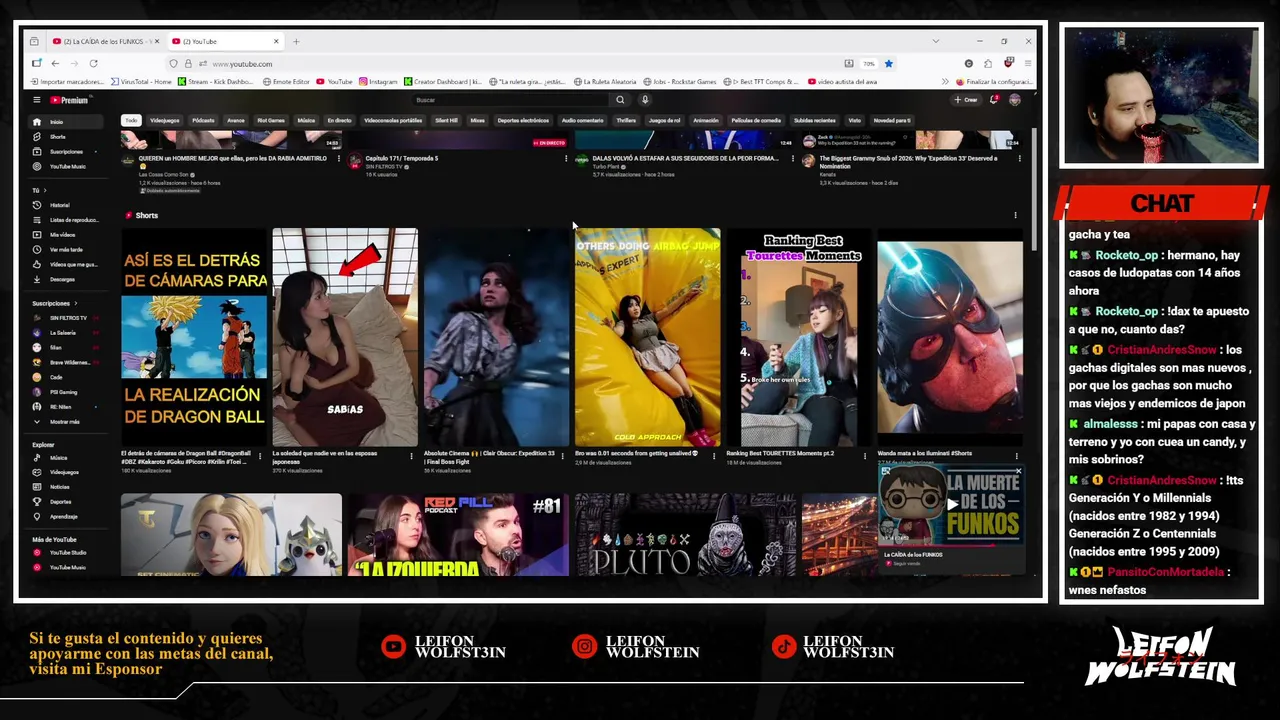Open the browser application menu
This screenshot has width=1280, height=720.
[x=1027, y=64]
